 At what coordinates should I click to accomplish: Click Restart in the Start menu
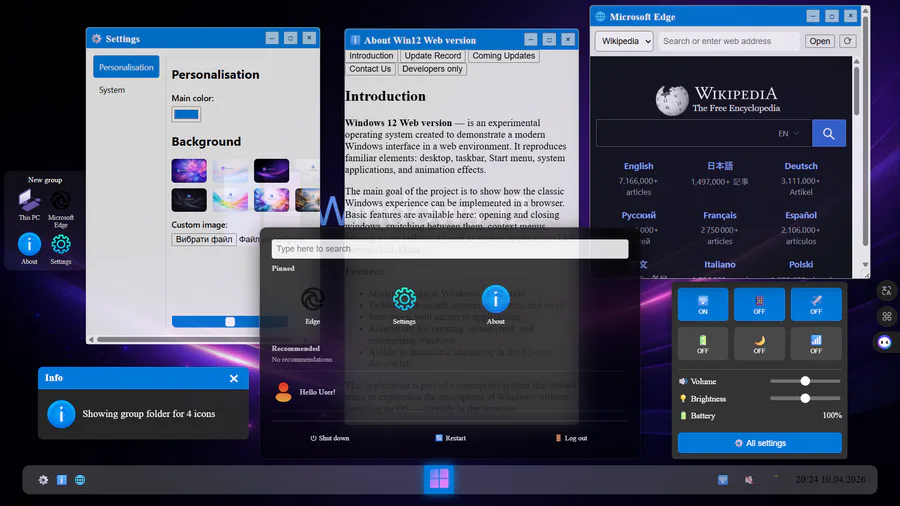pyautogui.click(x=451, y=438)
